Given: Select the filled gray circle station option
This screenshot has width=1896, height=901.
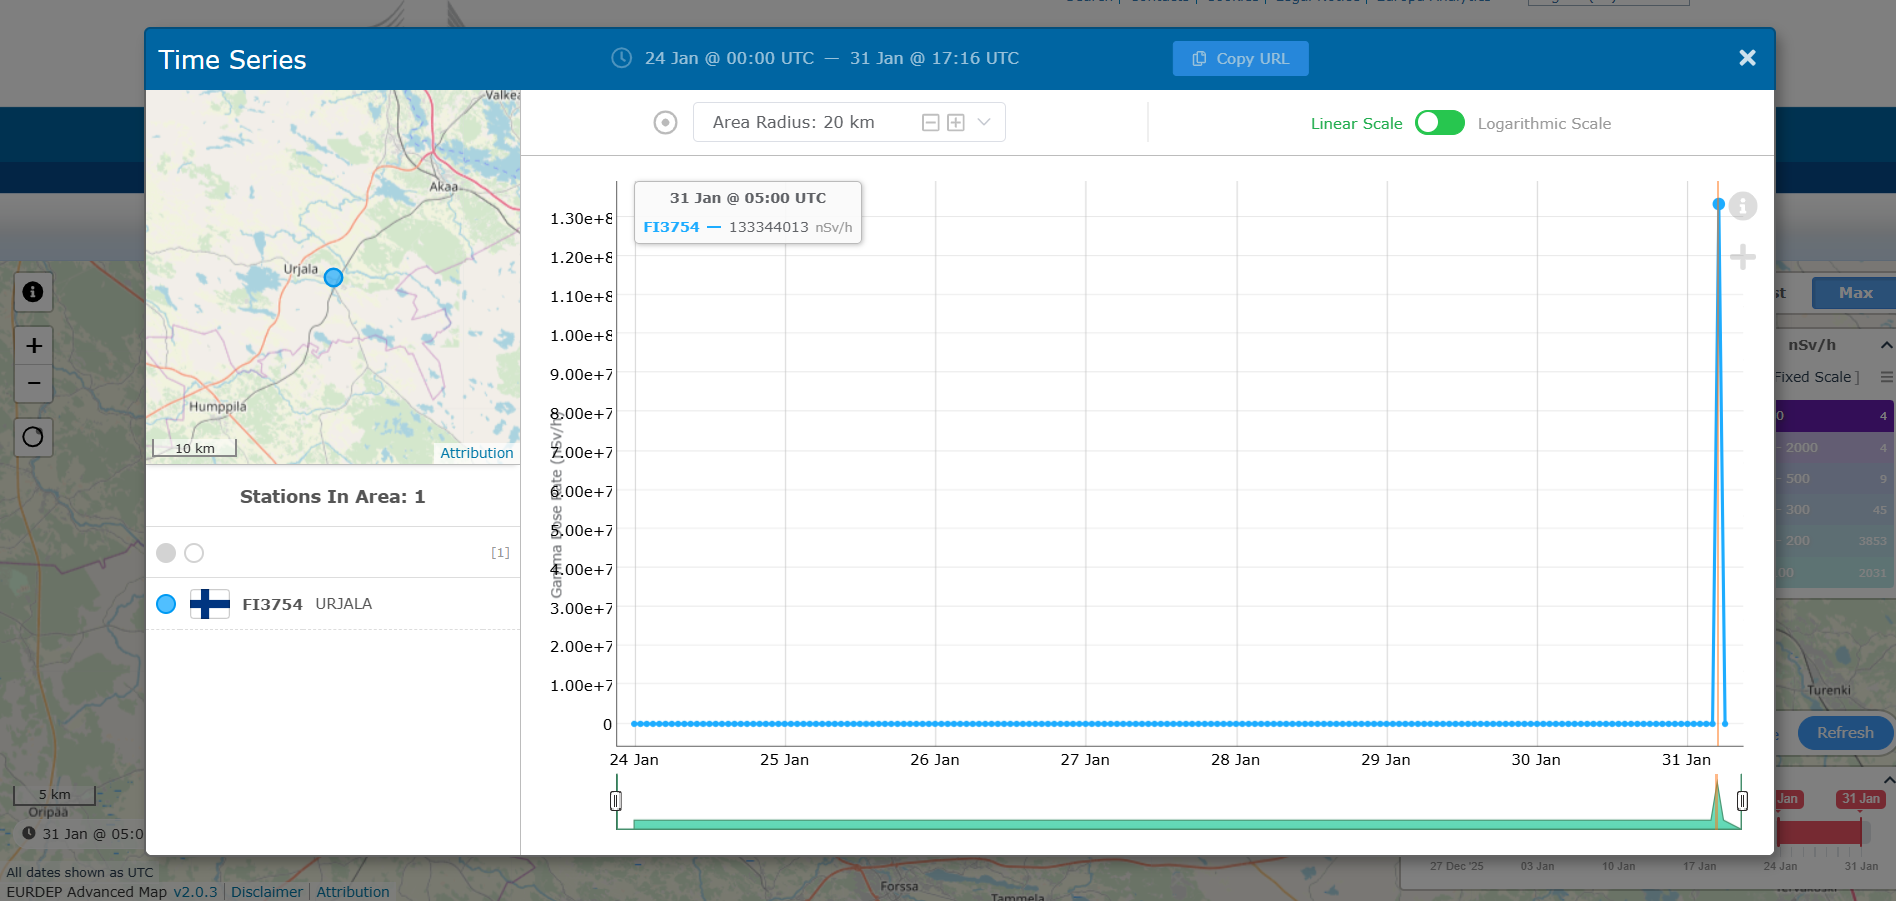Looking at the screenshot, I should click(x=166, y=553).
